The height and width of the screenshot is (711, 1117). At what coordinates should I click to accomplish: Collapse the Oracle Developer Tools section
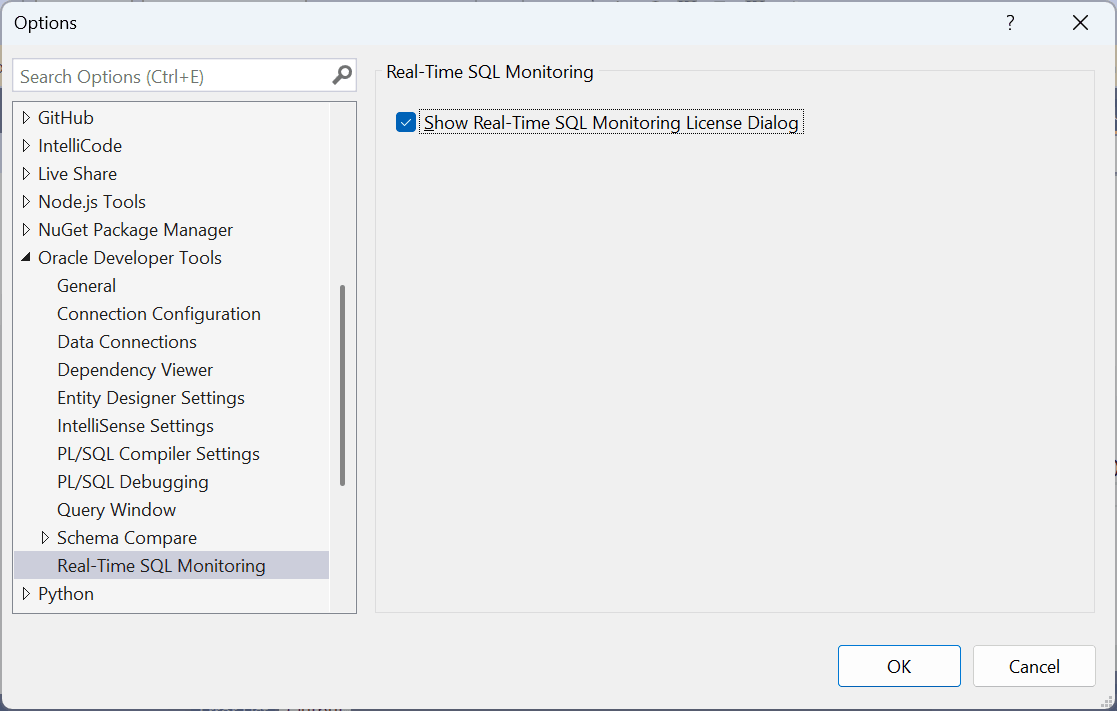(x=26, y=257)
